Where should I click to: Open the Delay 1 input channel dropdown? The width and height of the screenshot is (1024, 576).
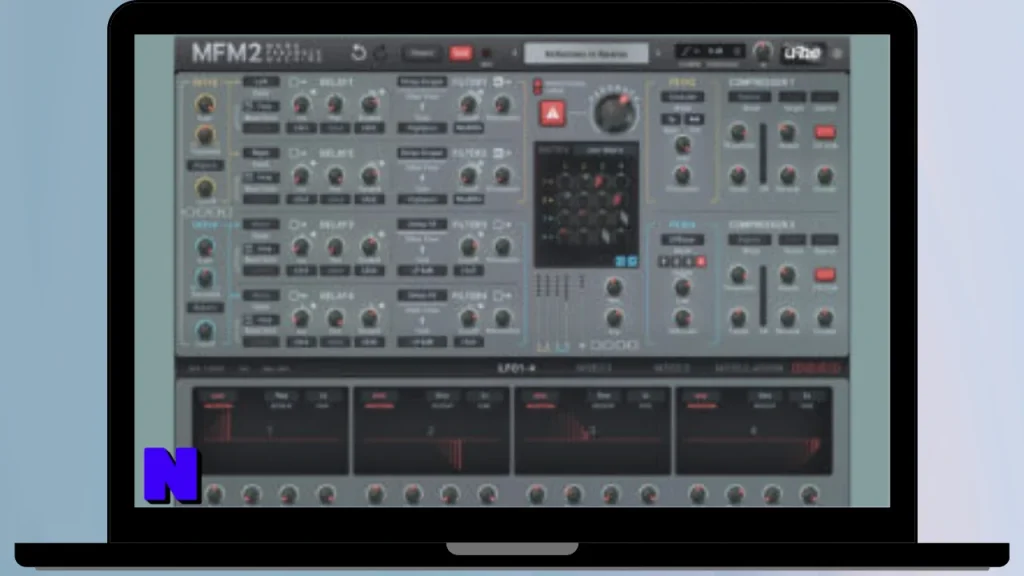tap(261, 82)
